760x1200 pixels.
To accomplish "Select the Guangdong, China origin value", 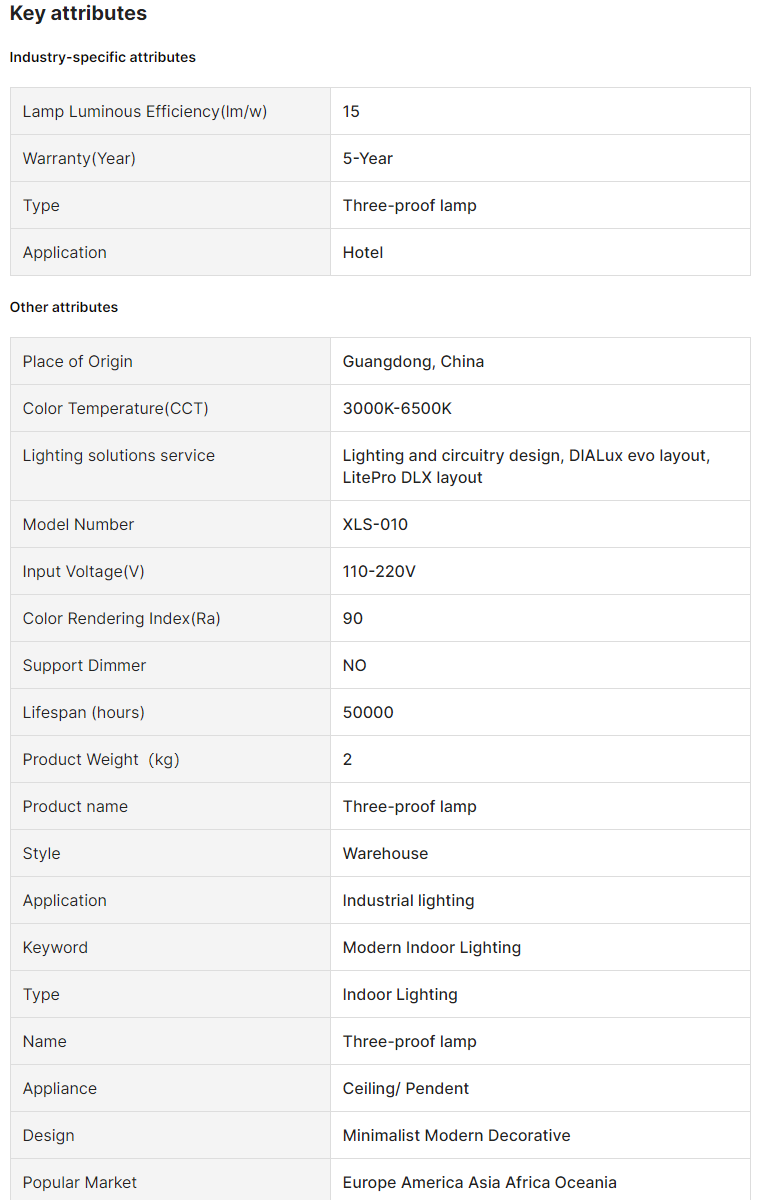I will [413, 361].
